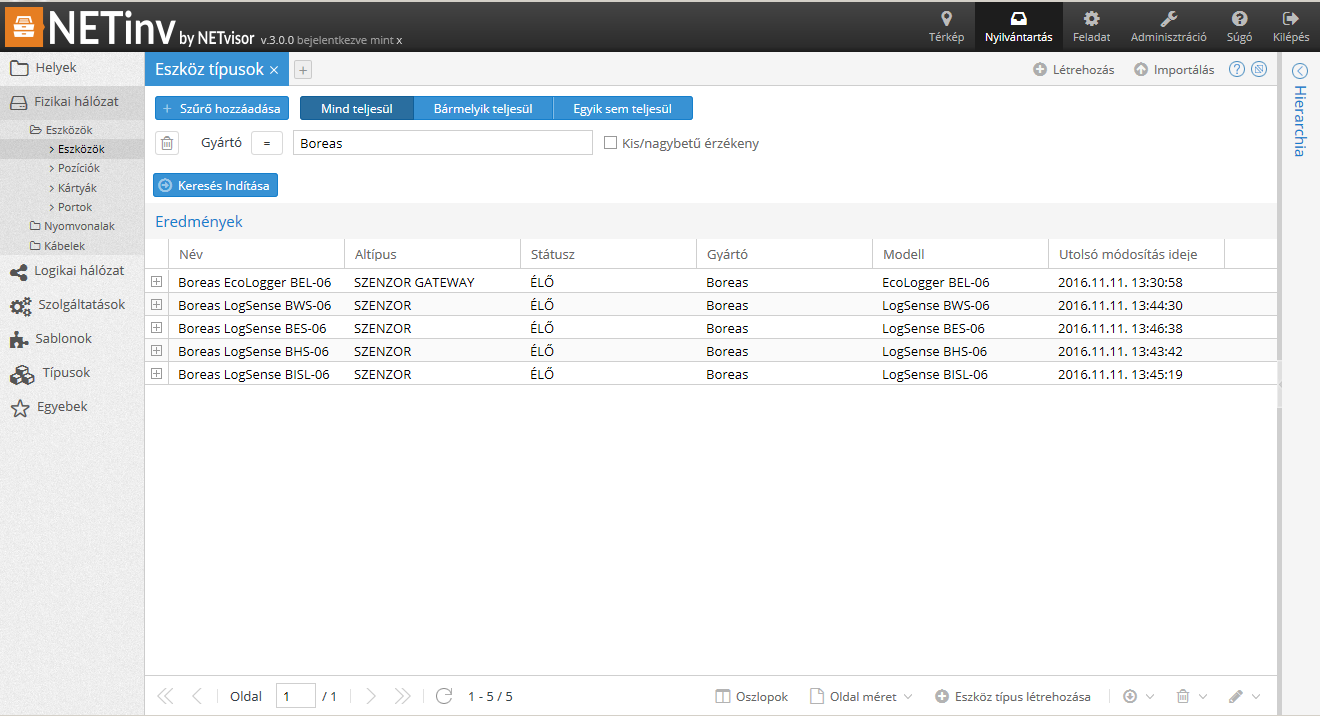Select Portok in tree
This screenshot has width=1320, height=716.
click(x=71, y=207)
